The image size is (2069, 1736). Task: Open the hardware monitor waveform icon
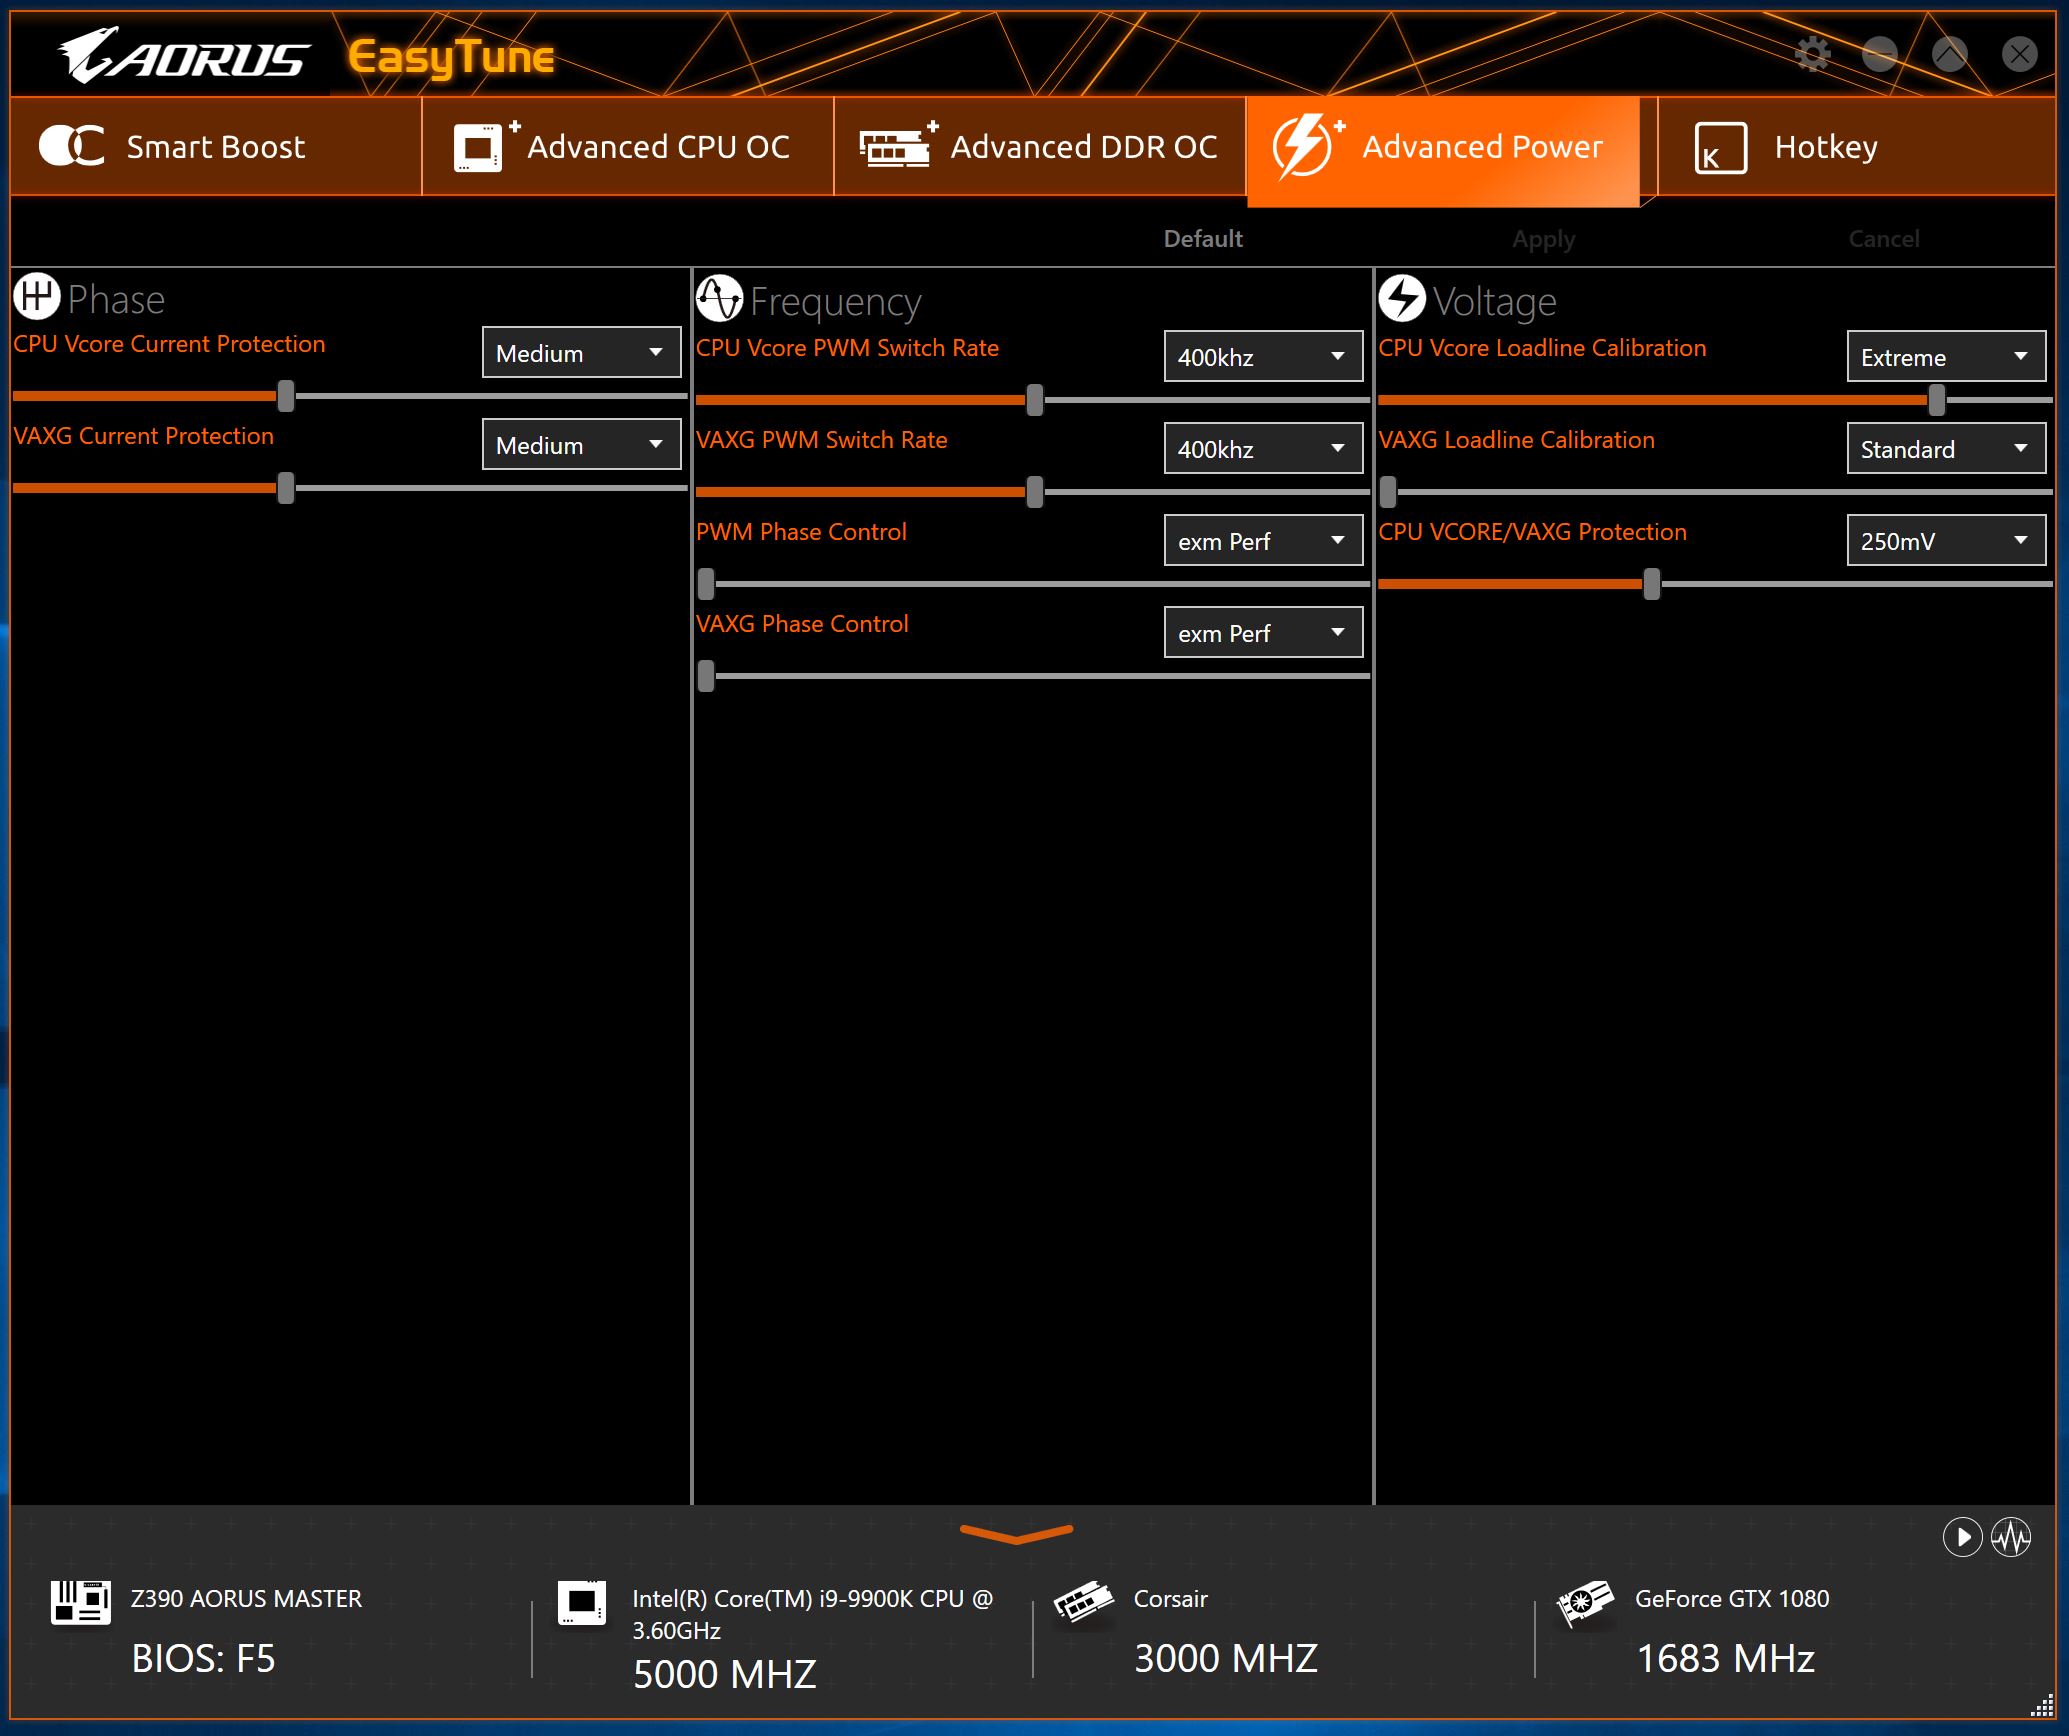point(2011,1537)
